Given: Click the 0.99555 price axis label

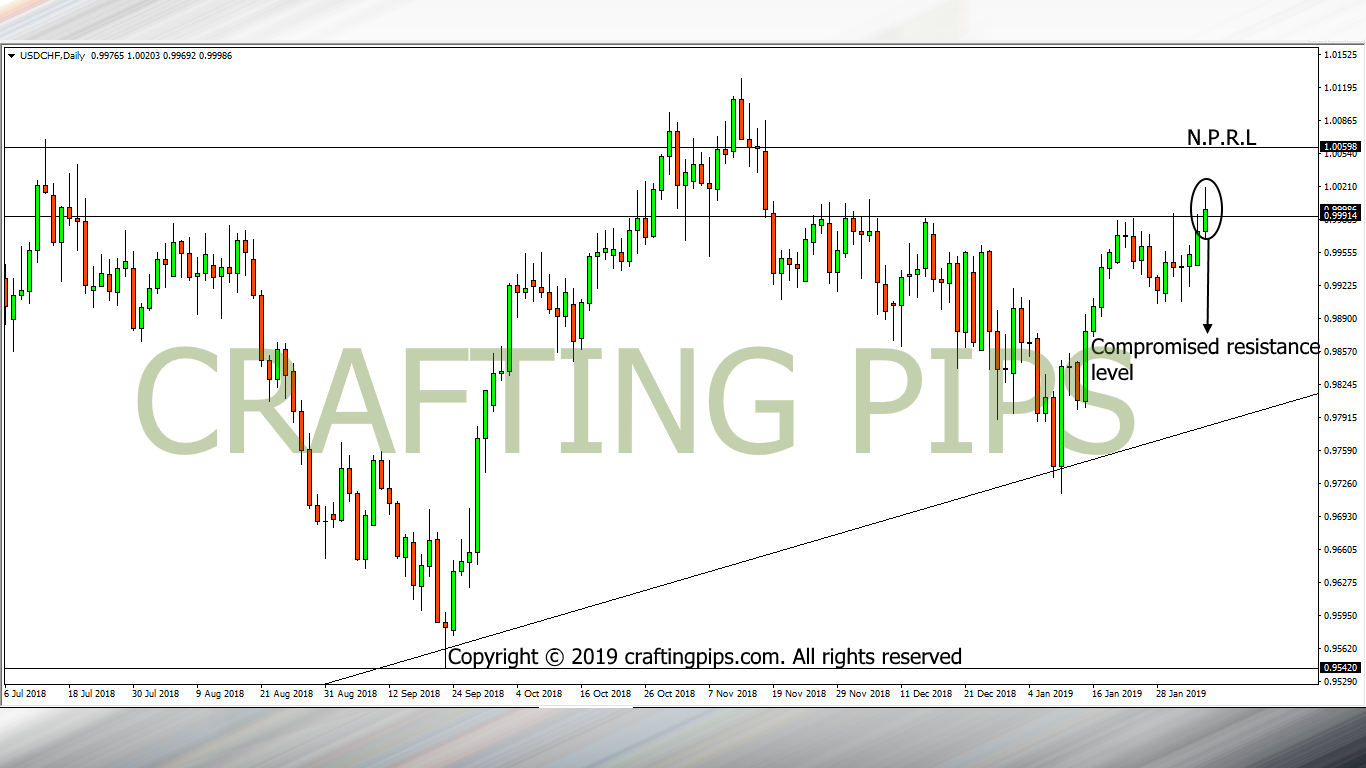Looking at the screenshot, I should click(x=1339, y=253).
